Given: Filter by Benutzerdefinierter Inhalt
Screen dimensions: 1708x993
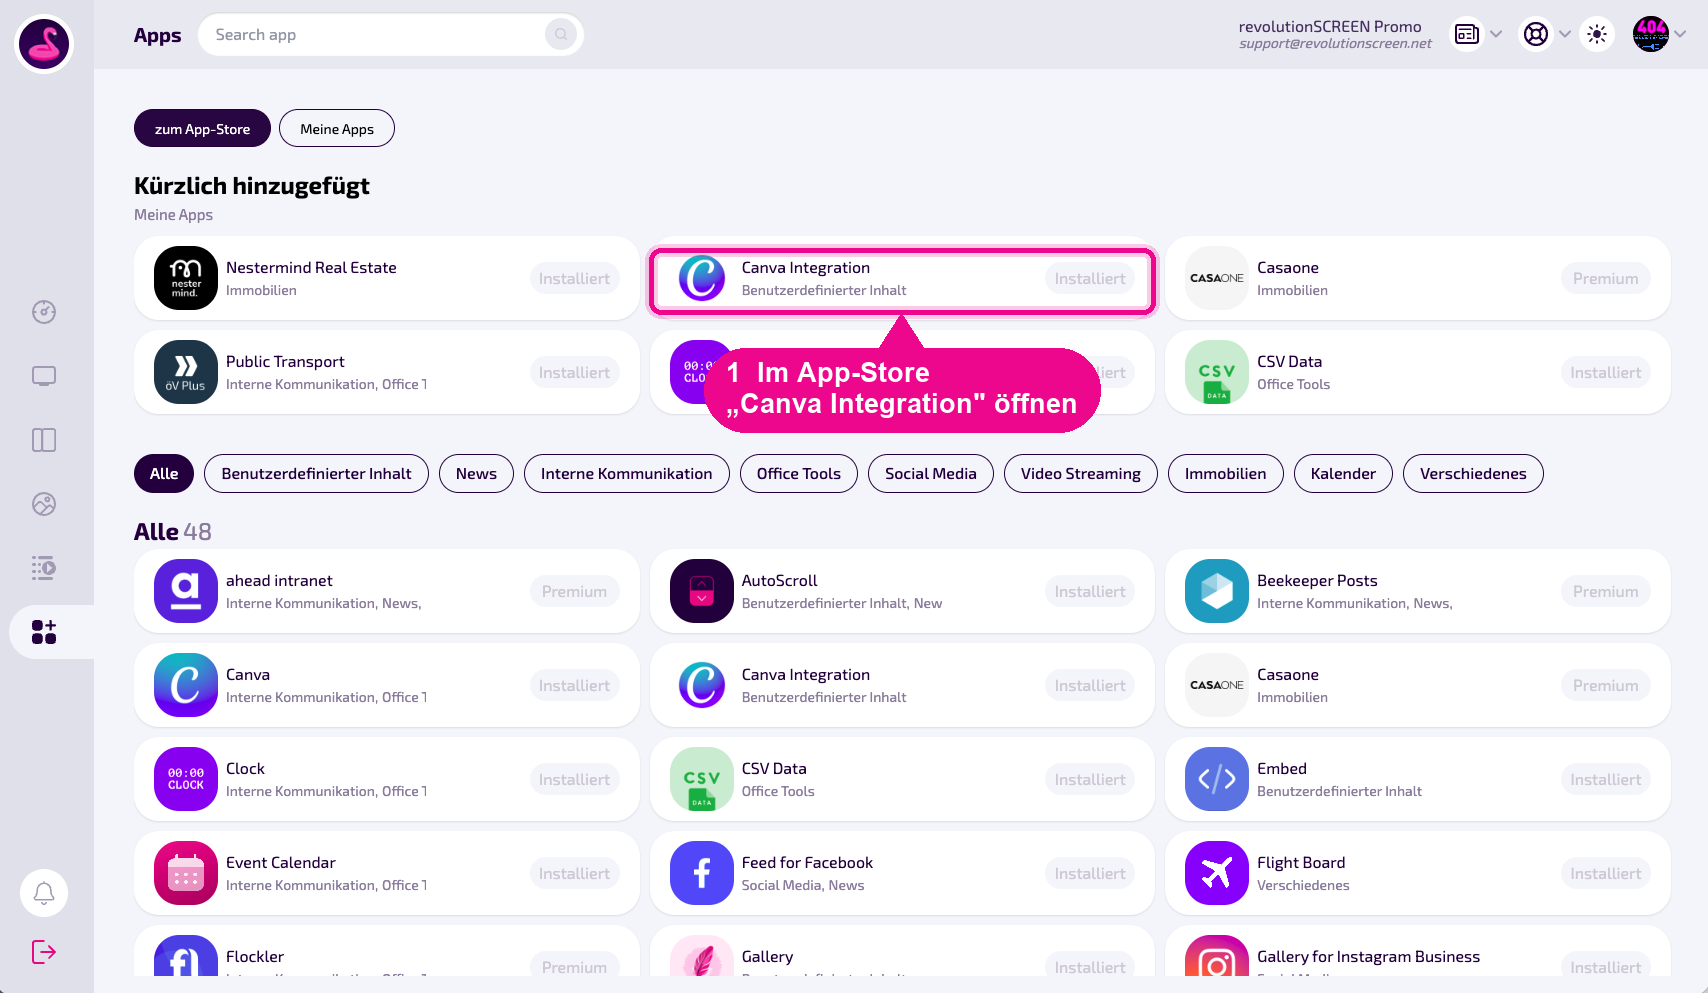Looking at the screenshot, I should pyautogui.click(x=316, y=473).
